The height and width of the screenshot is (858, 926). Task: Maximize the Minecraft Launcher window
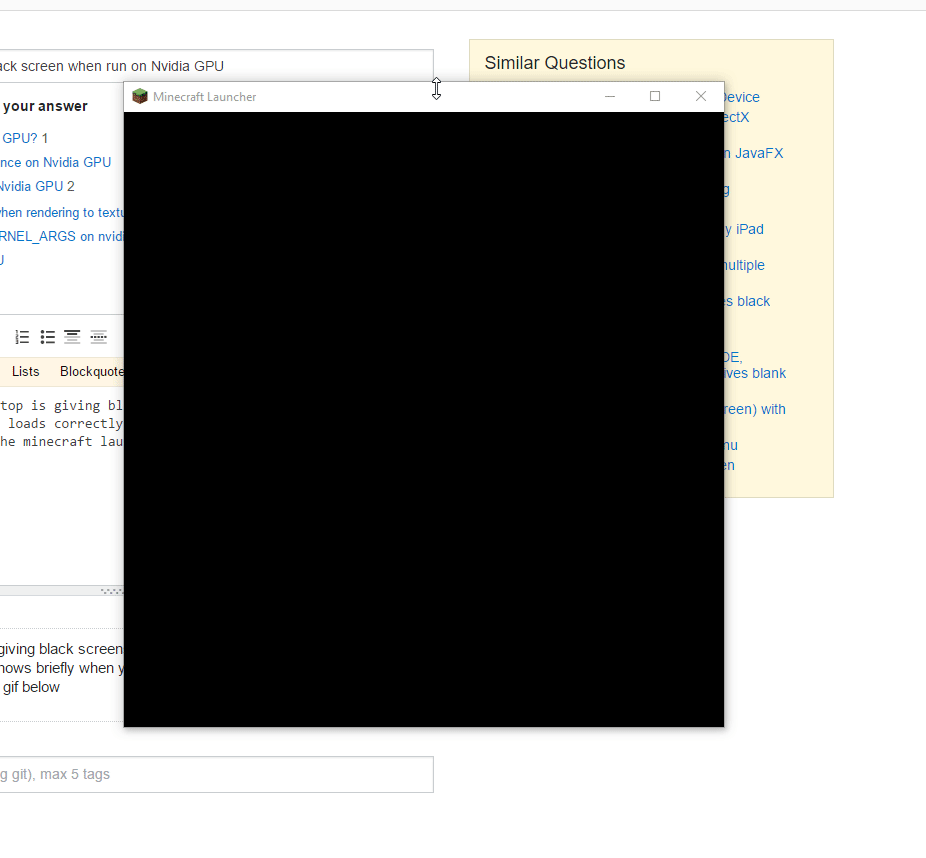tap(655, 96)
